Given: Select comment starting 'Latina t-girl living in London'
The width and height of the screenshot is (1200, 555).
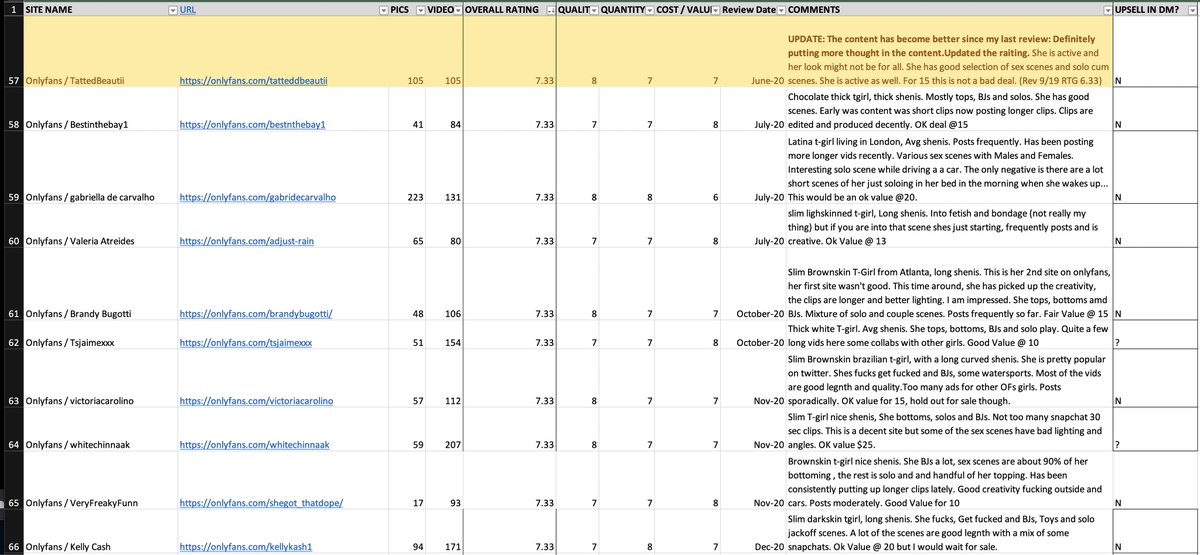Looking at the screenshot, I should click(x=949, y=170).
